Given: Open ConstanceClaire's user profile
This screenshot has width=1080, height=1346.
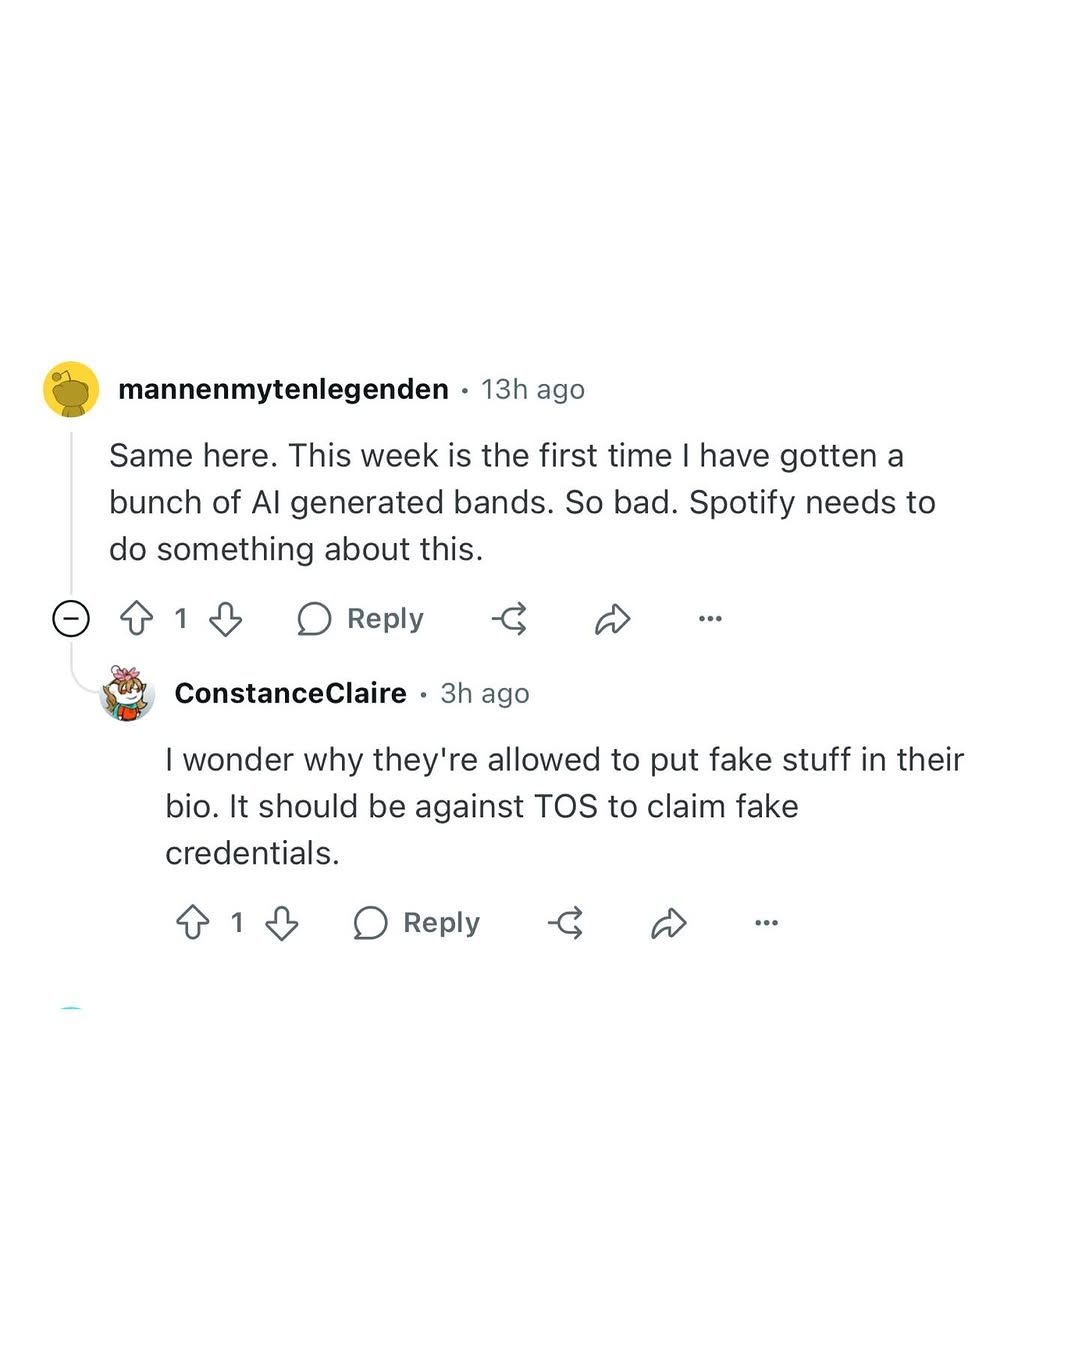Looking at the screenshot, I should pyautogui.click(x=290, y=693).
